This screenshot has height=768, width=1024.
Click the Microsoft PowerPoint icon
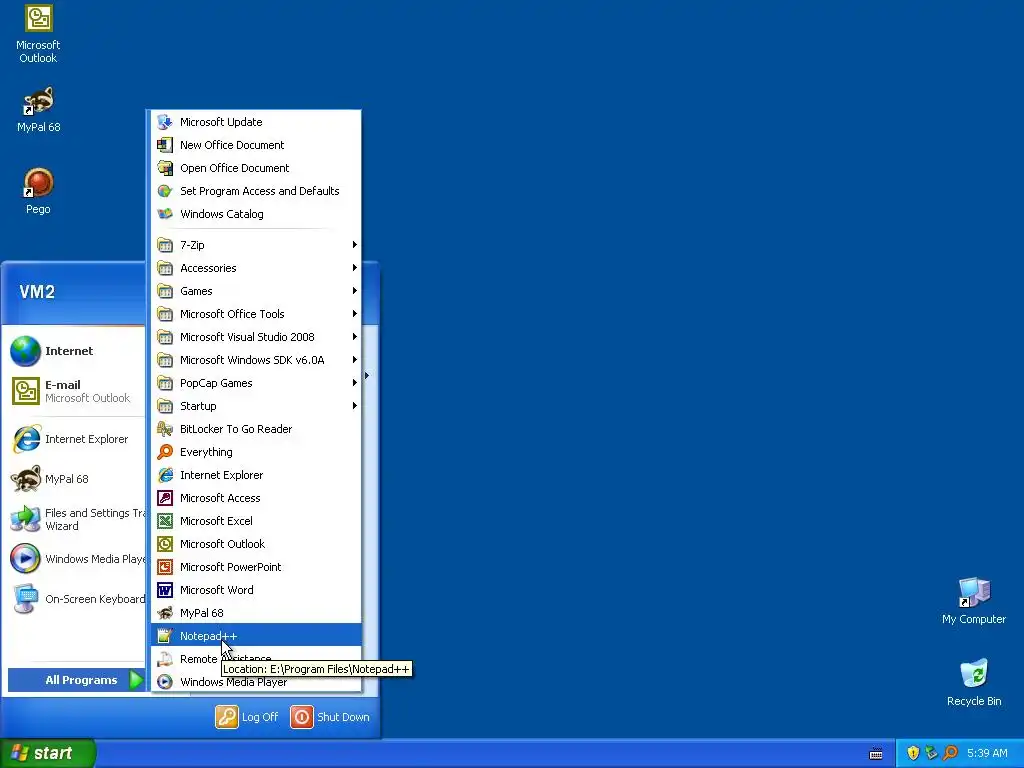point(165,567)
